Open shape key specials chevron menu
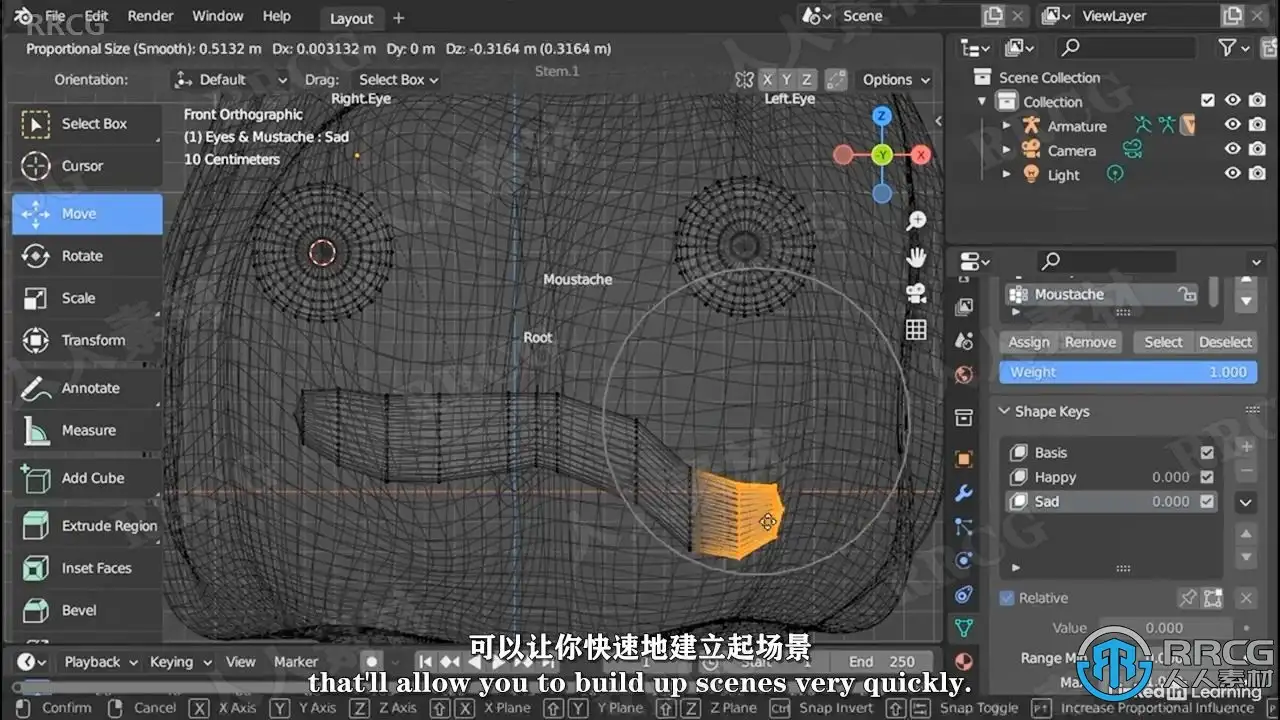The width and height of the screenshot is (1280, 720). [x=1246, y=502]
